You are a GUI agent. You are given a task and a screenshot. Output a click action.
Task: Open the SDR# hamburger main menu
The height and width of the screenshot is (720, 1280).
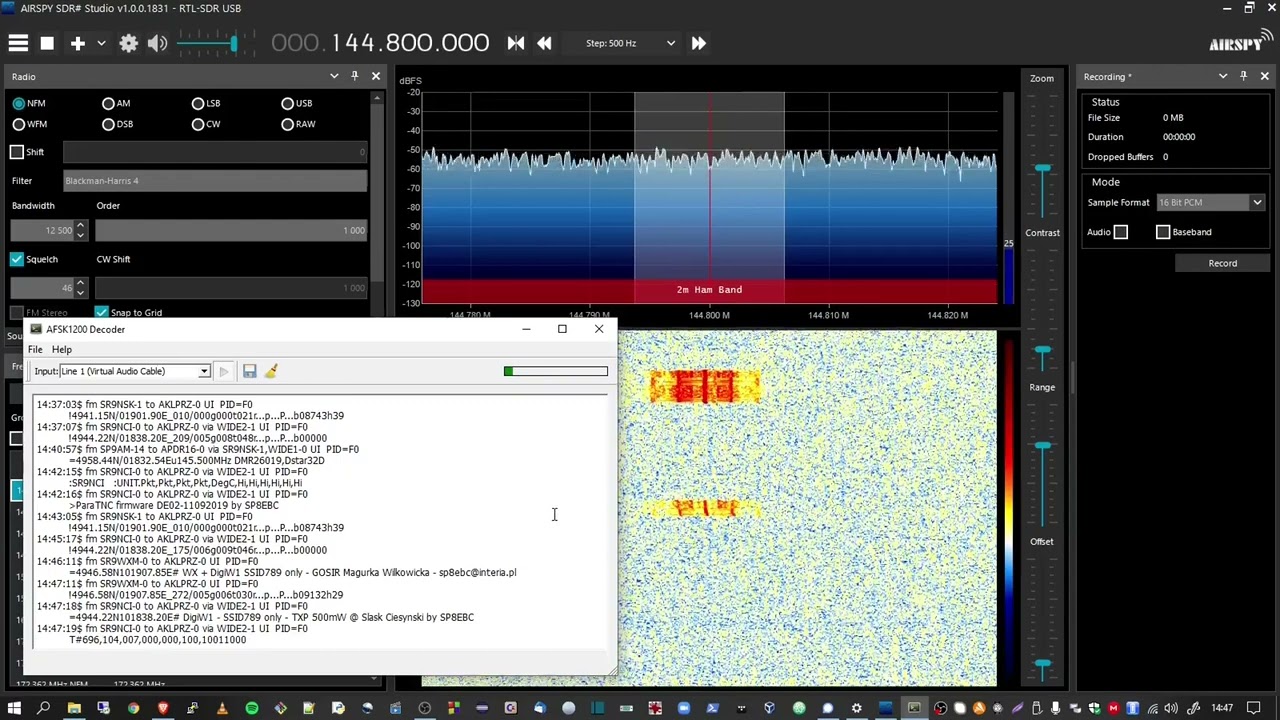point(18,43)
